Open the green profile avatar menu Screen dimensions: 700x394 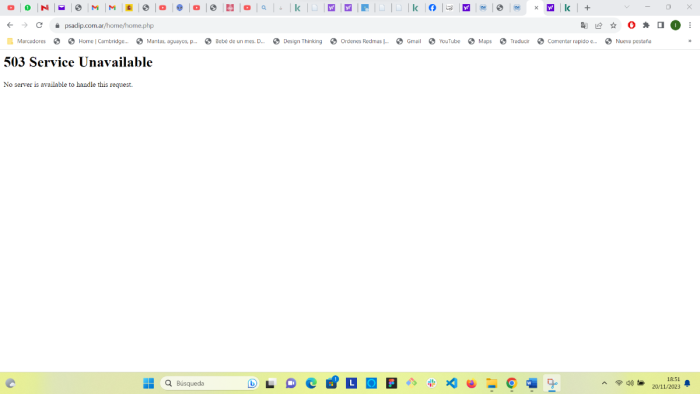tap(675, 25)
